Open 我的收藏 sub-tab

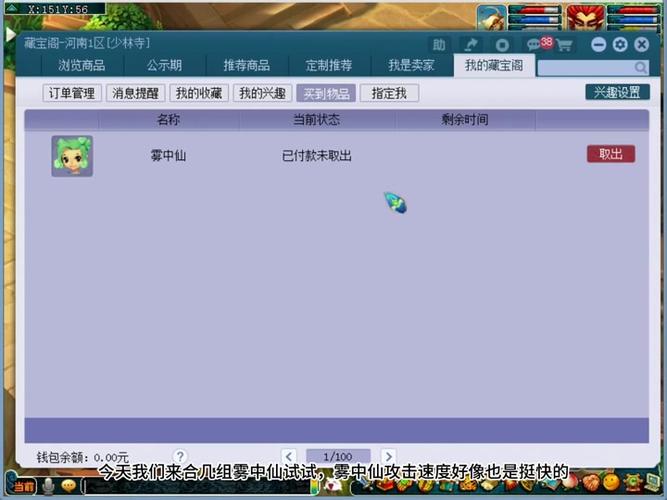pyautogui.click(x=199, y=93)
